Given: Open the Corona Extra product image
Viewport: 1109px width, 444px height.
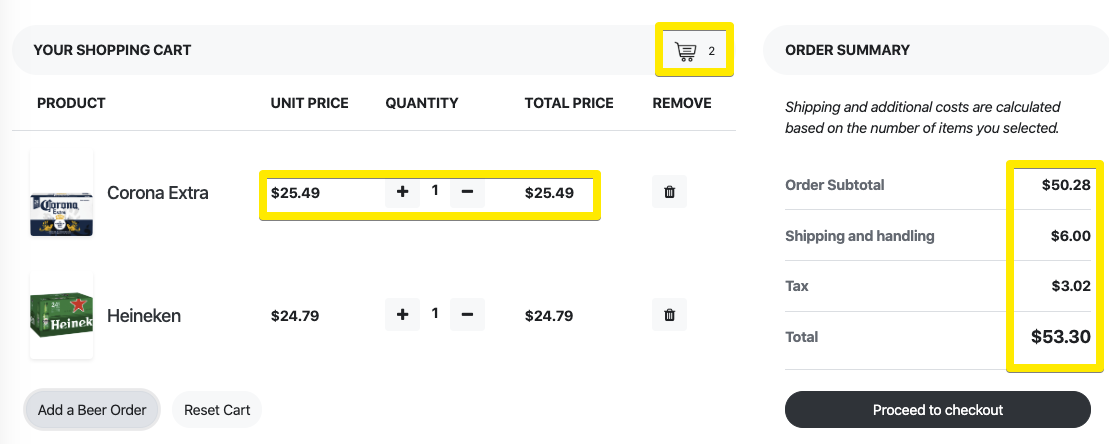Looking at the screenshot, I should point(61,194).
